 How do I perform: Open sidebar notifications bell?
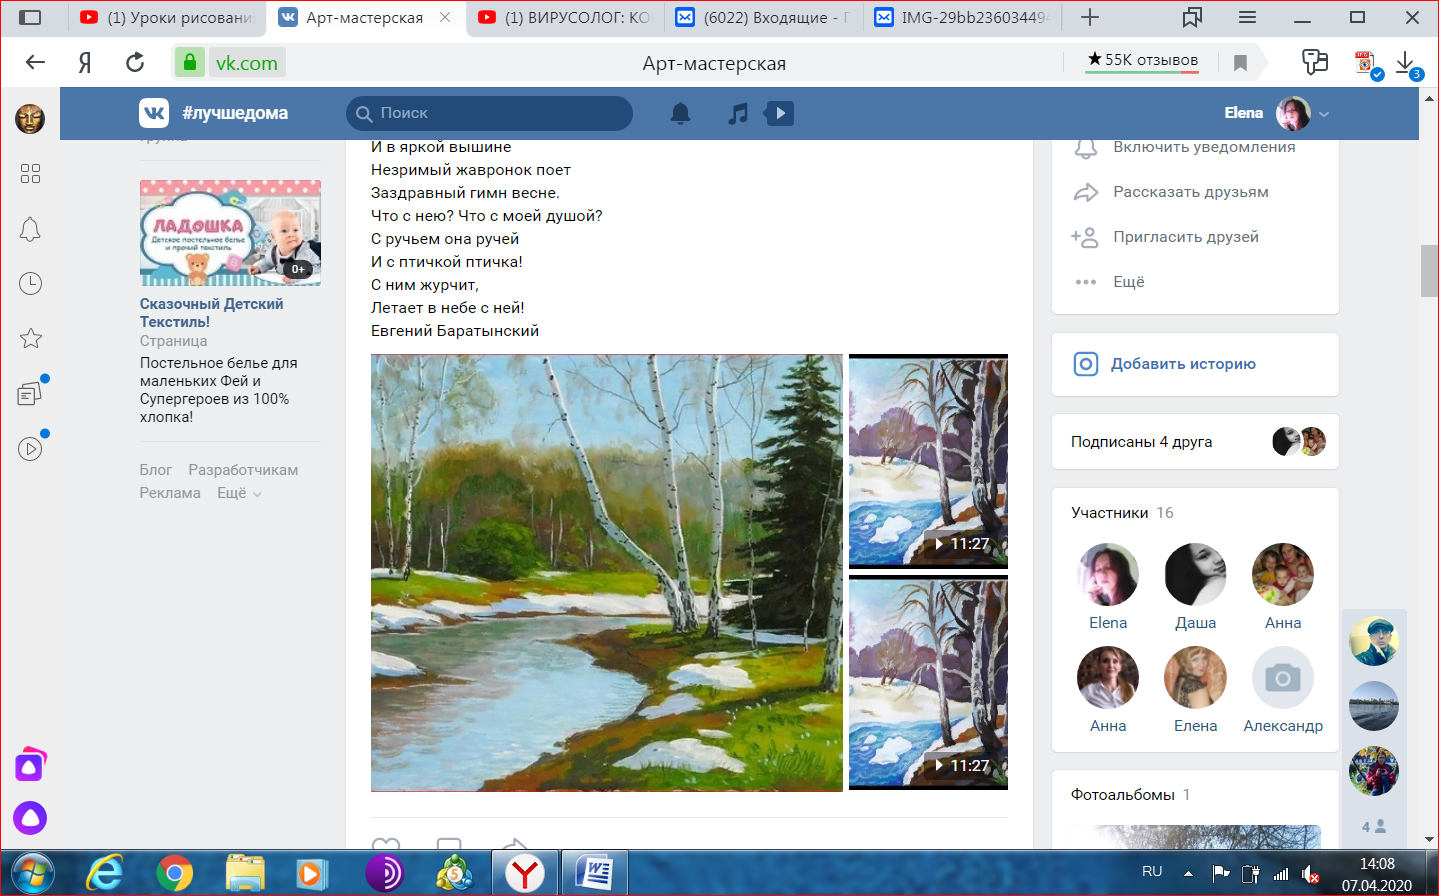(x=30, y=229)
